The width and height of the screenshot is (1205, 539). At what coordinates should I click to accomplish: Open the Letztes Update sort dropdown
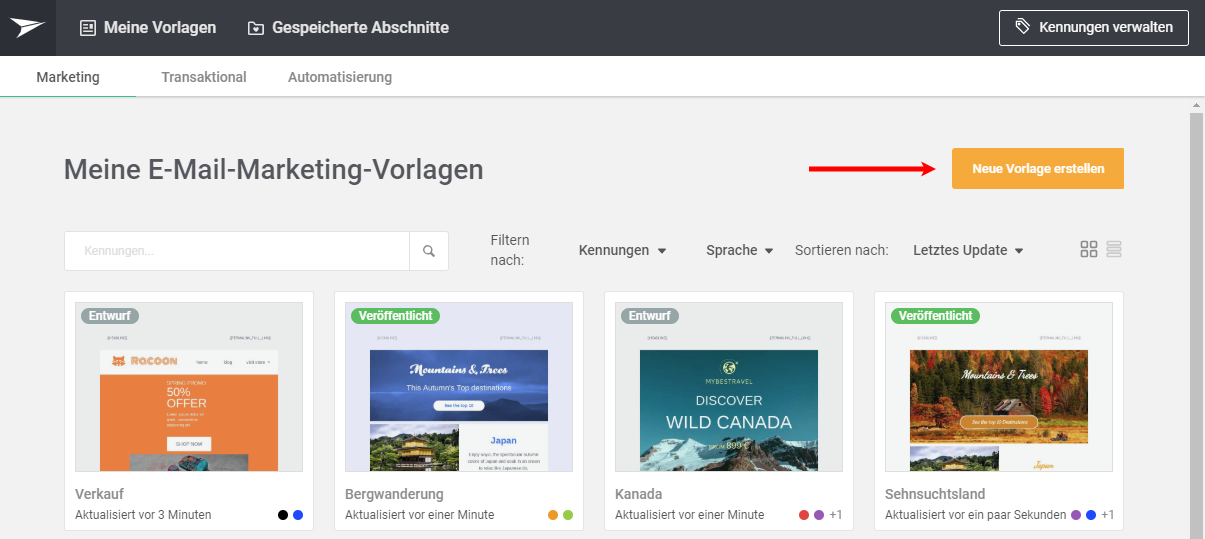coord(968,250)
